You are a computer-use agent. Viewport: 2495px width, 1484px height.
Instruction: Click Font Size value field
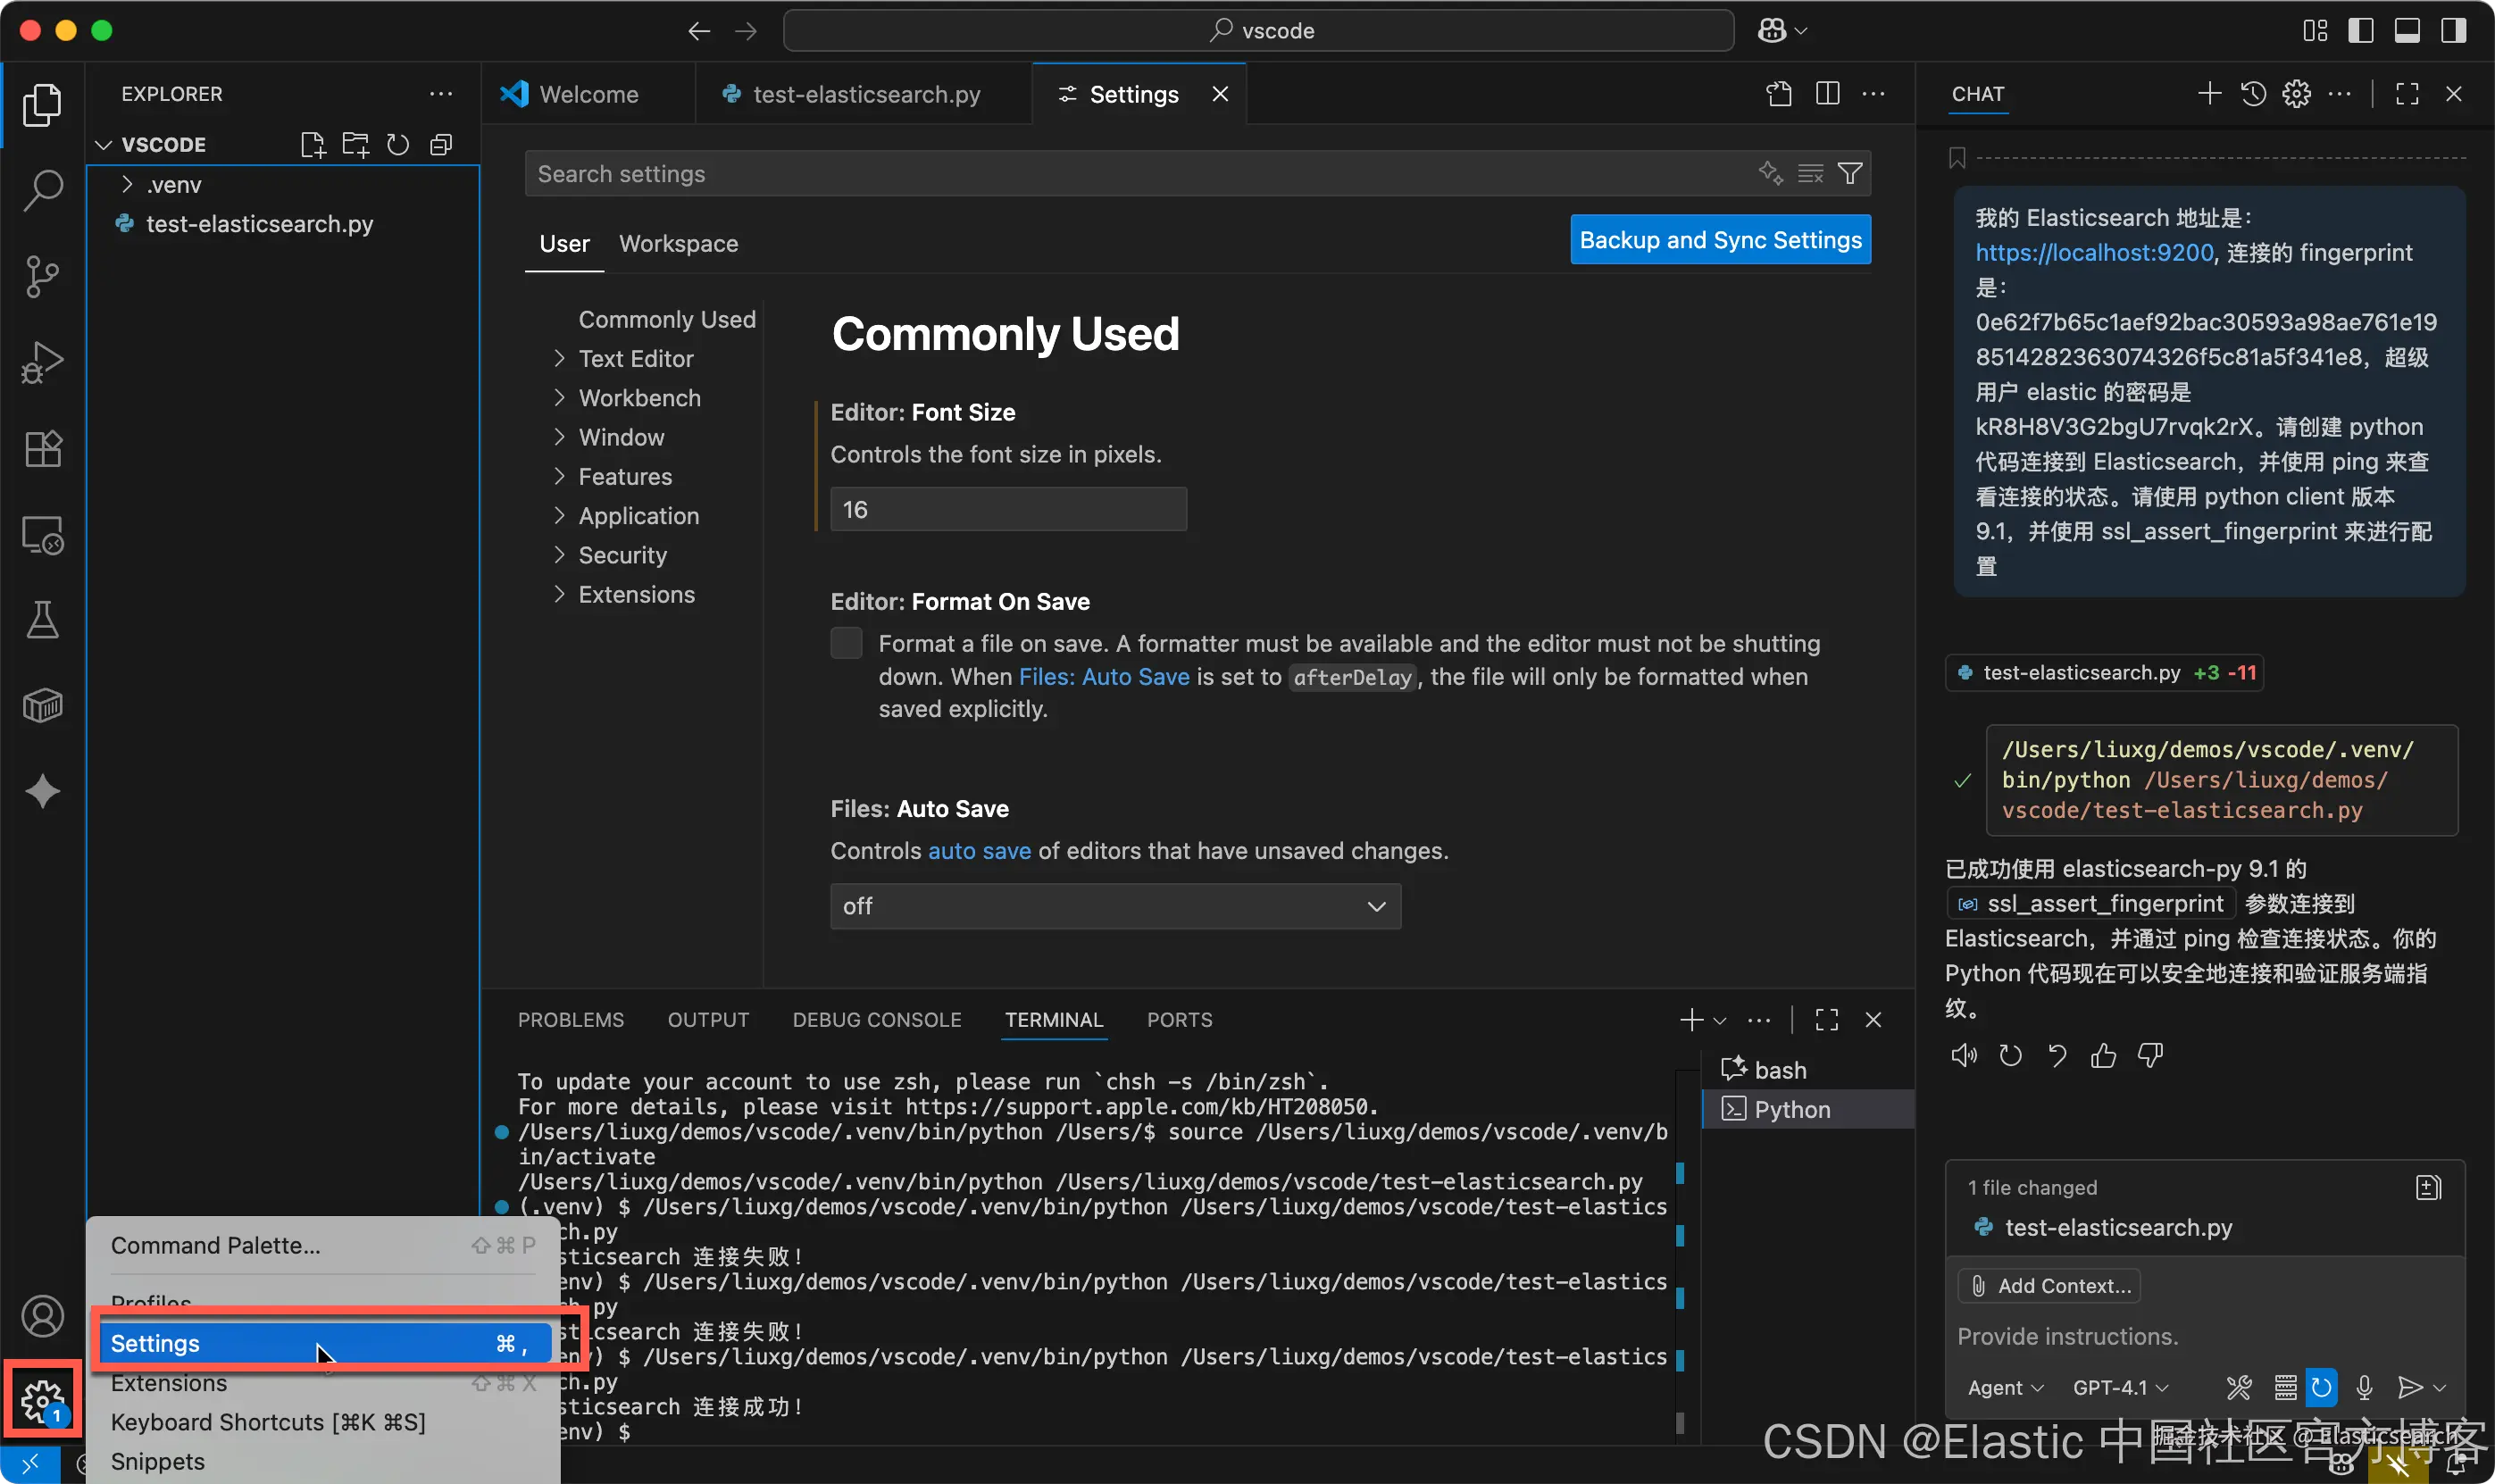pos(1008,510)
